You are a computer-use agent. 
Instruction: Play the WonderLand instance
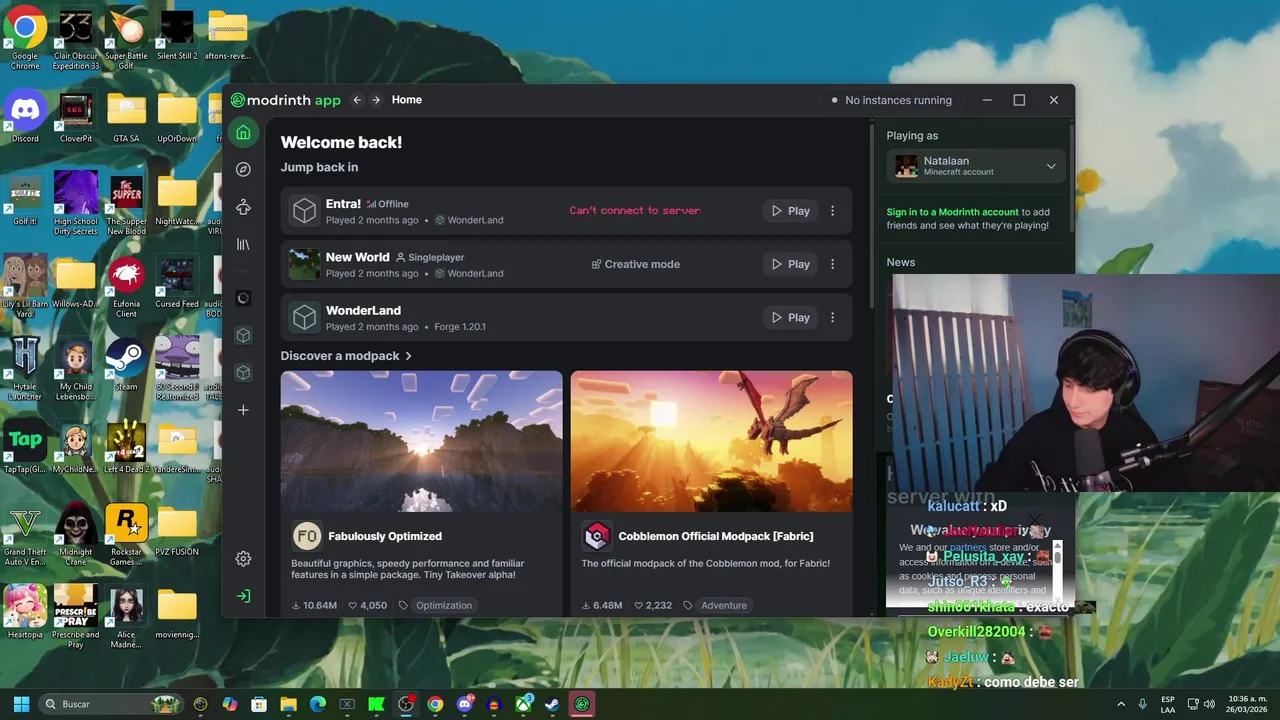tap(790, 317)
